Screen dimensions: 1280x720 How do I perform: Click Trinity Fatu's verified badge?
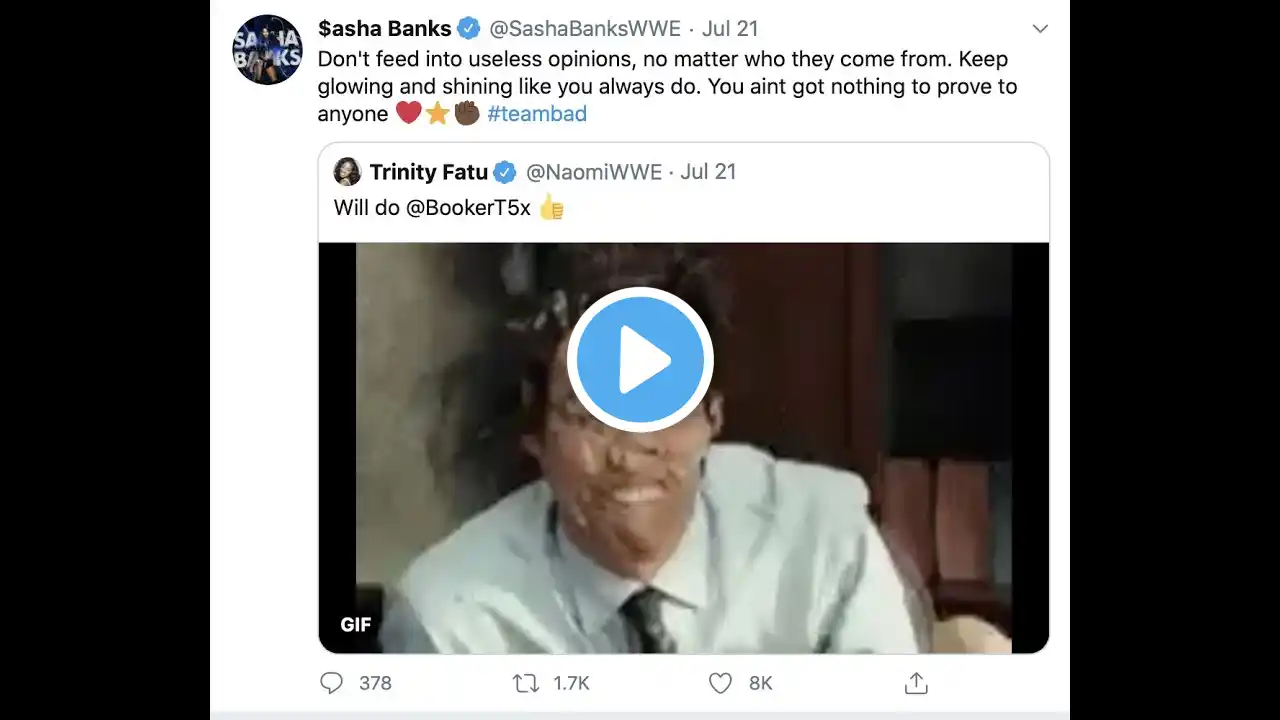505,173
